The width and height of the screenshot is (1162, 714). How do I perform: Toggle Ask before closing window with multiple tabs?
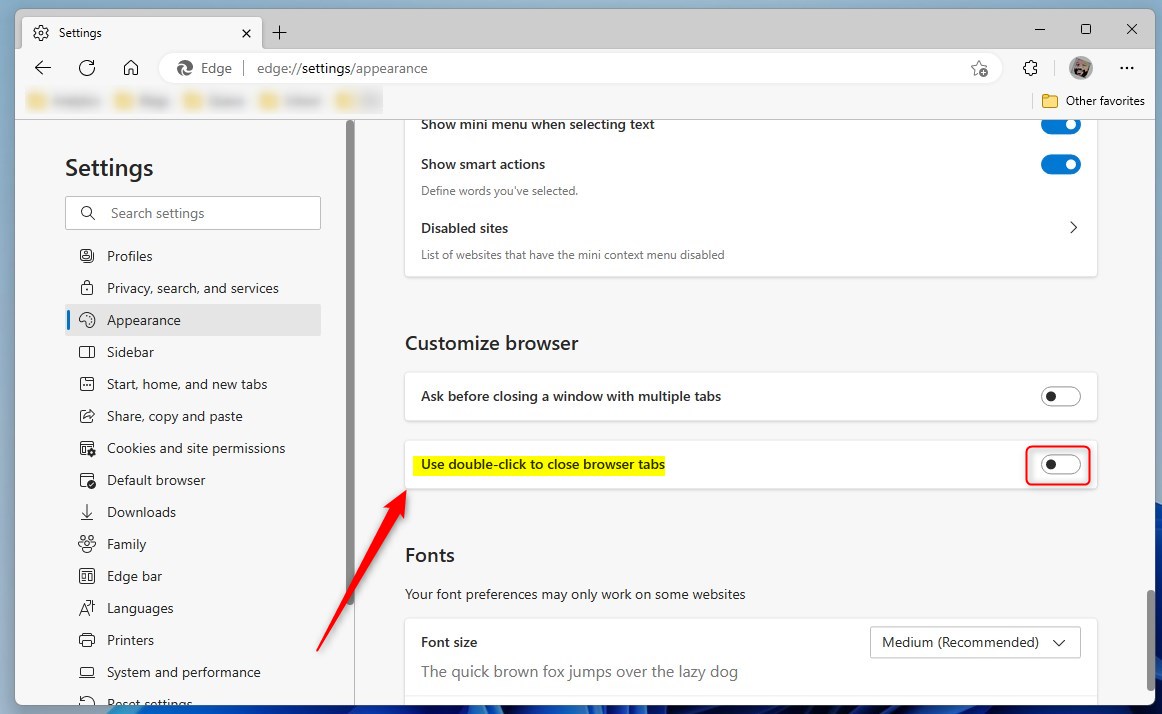pos(1060,397)
